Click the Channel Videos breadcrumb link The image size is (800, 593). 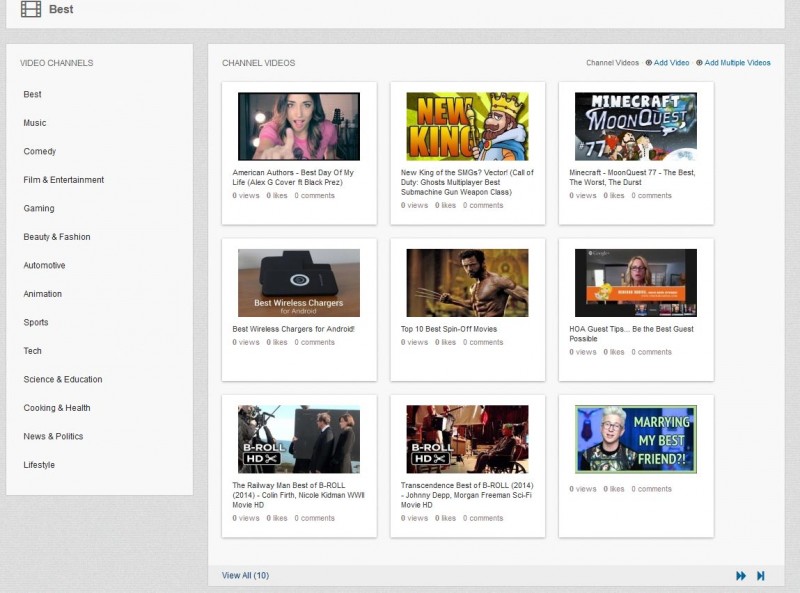coord(612,63)
